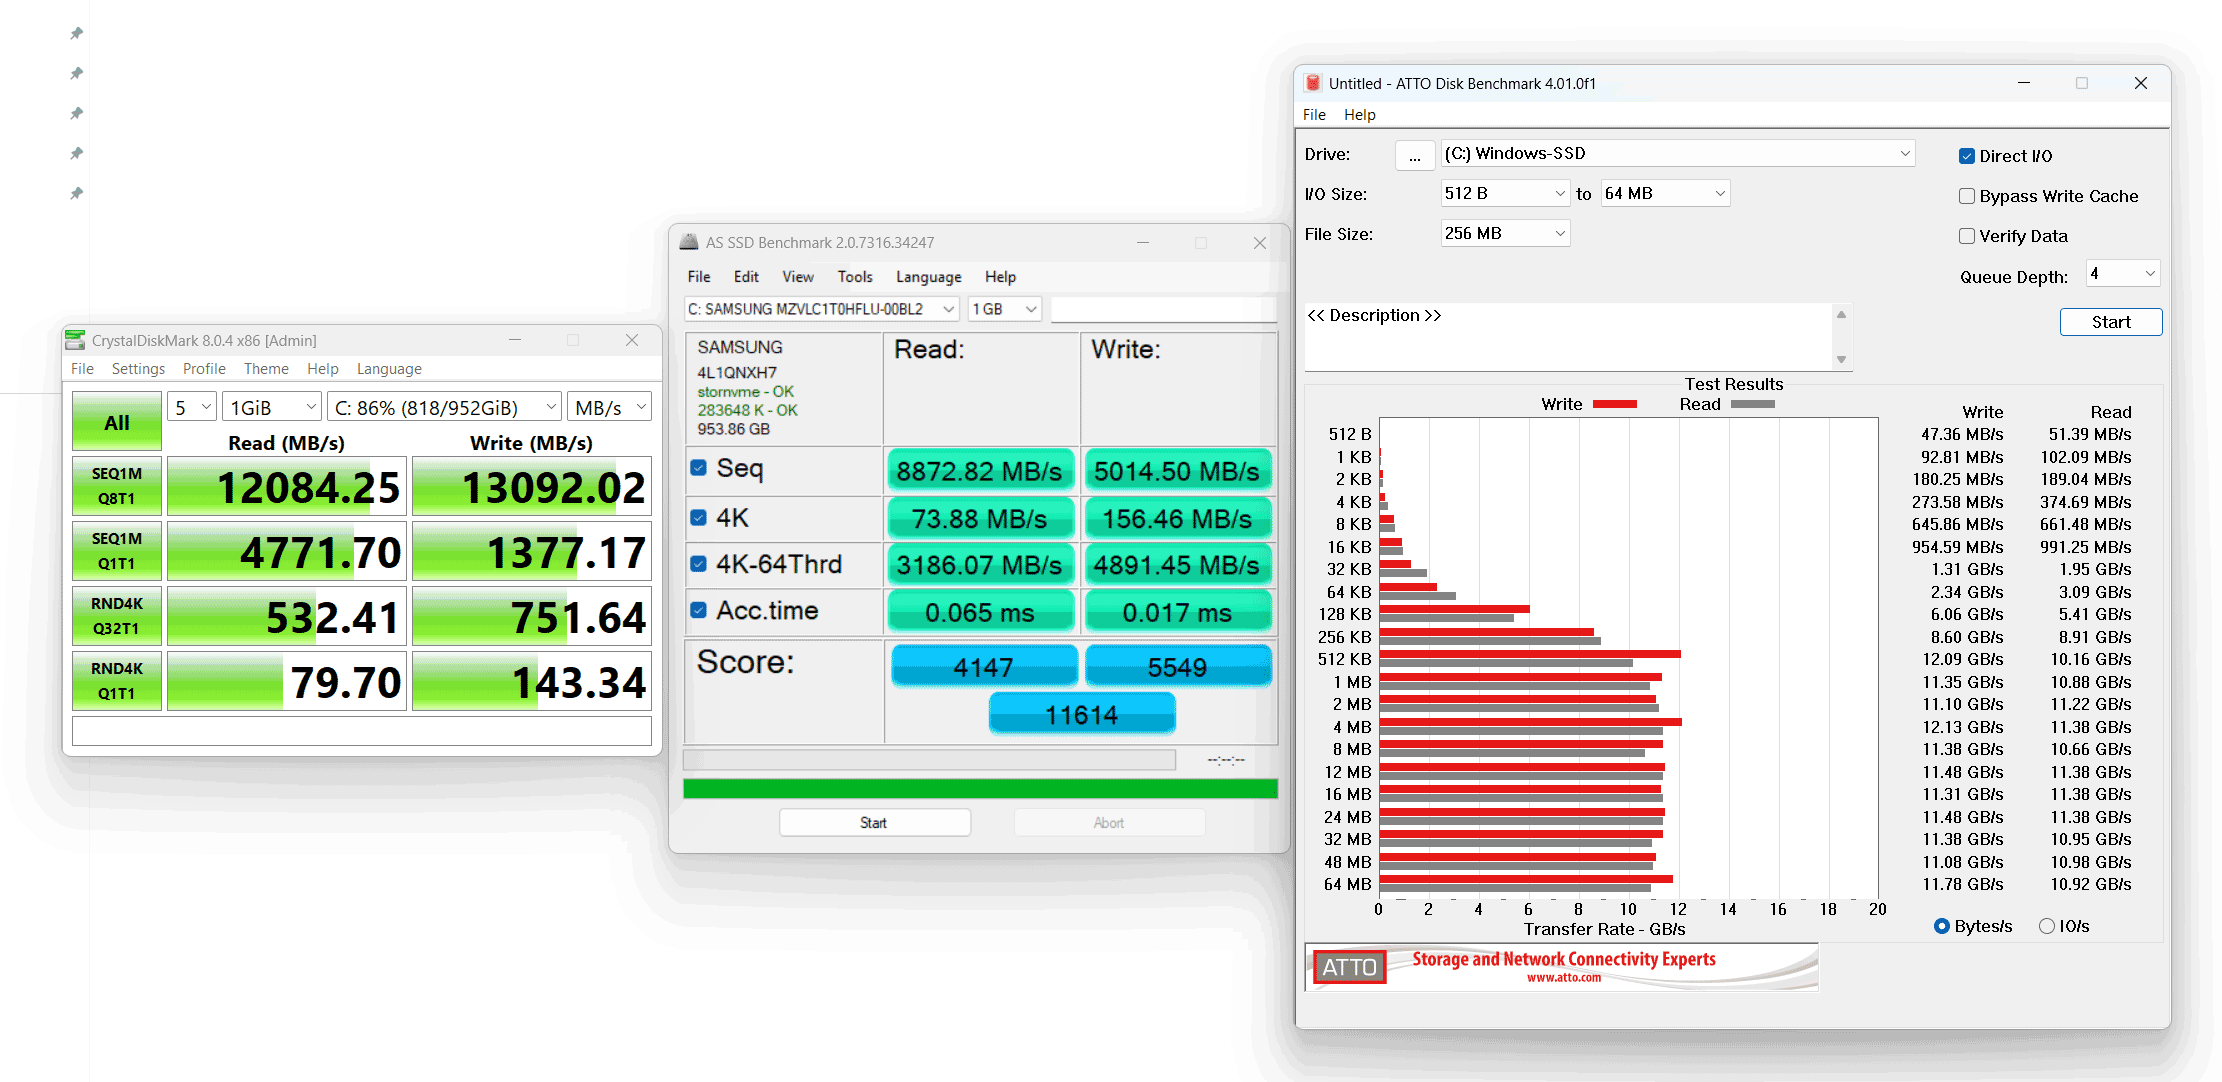Uncheck the 4K-64Thrd test checkbox
2222x1082 pixels.
(699, 564)
